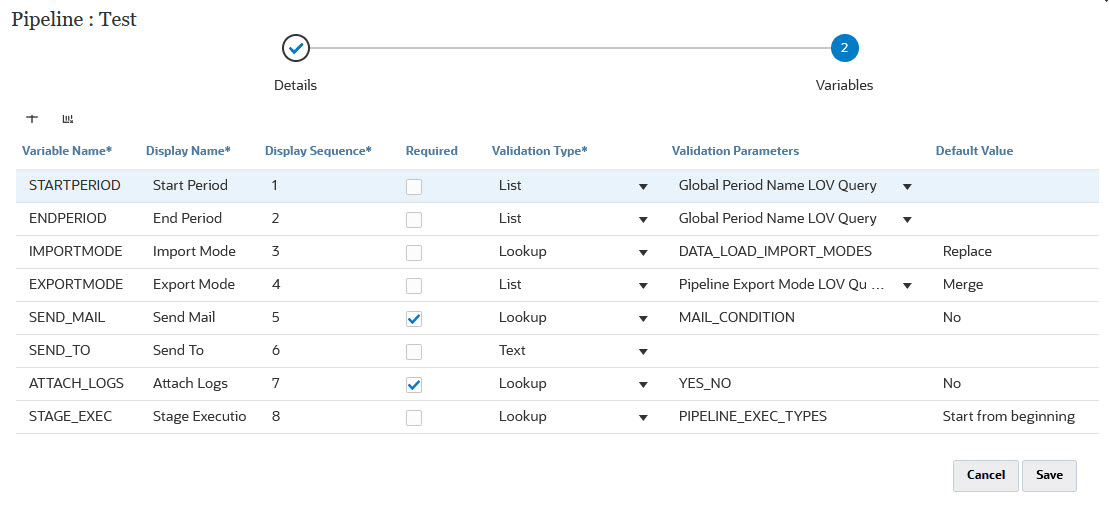The image size is (1109, 507).
Task: Click the Default Value column header
Action: [974, 151]
